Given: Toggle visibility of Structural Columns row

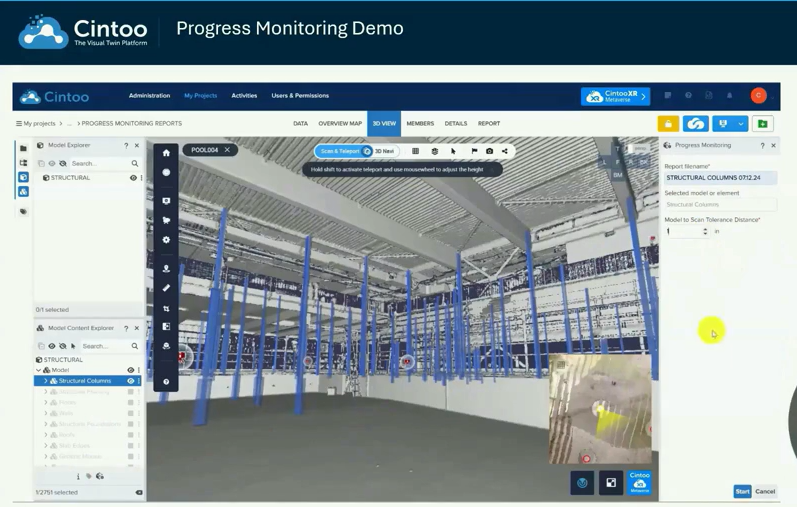Looking at the screenshot, I should [x=131, y=381].
